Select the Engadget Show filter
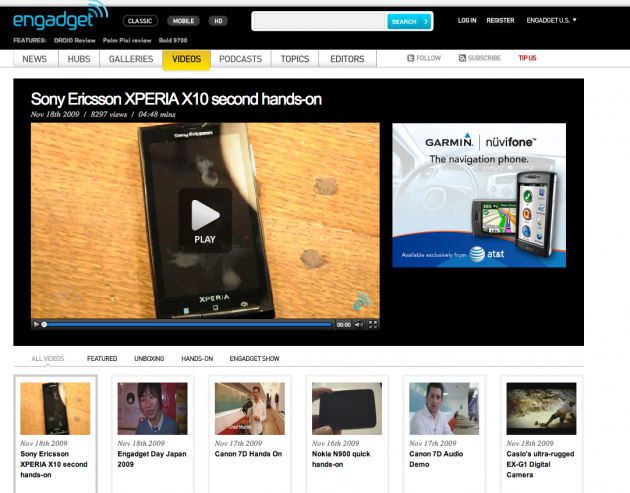The image size is (630, 493). click(x=254, y=359)
